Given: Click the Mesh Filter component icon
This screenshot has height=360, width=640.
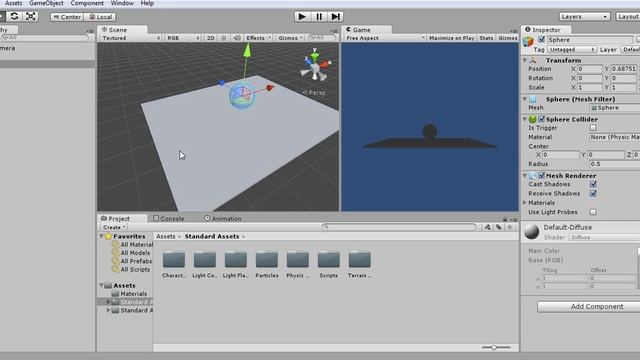Looking at the screenshot, I should pos(533,99).
